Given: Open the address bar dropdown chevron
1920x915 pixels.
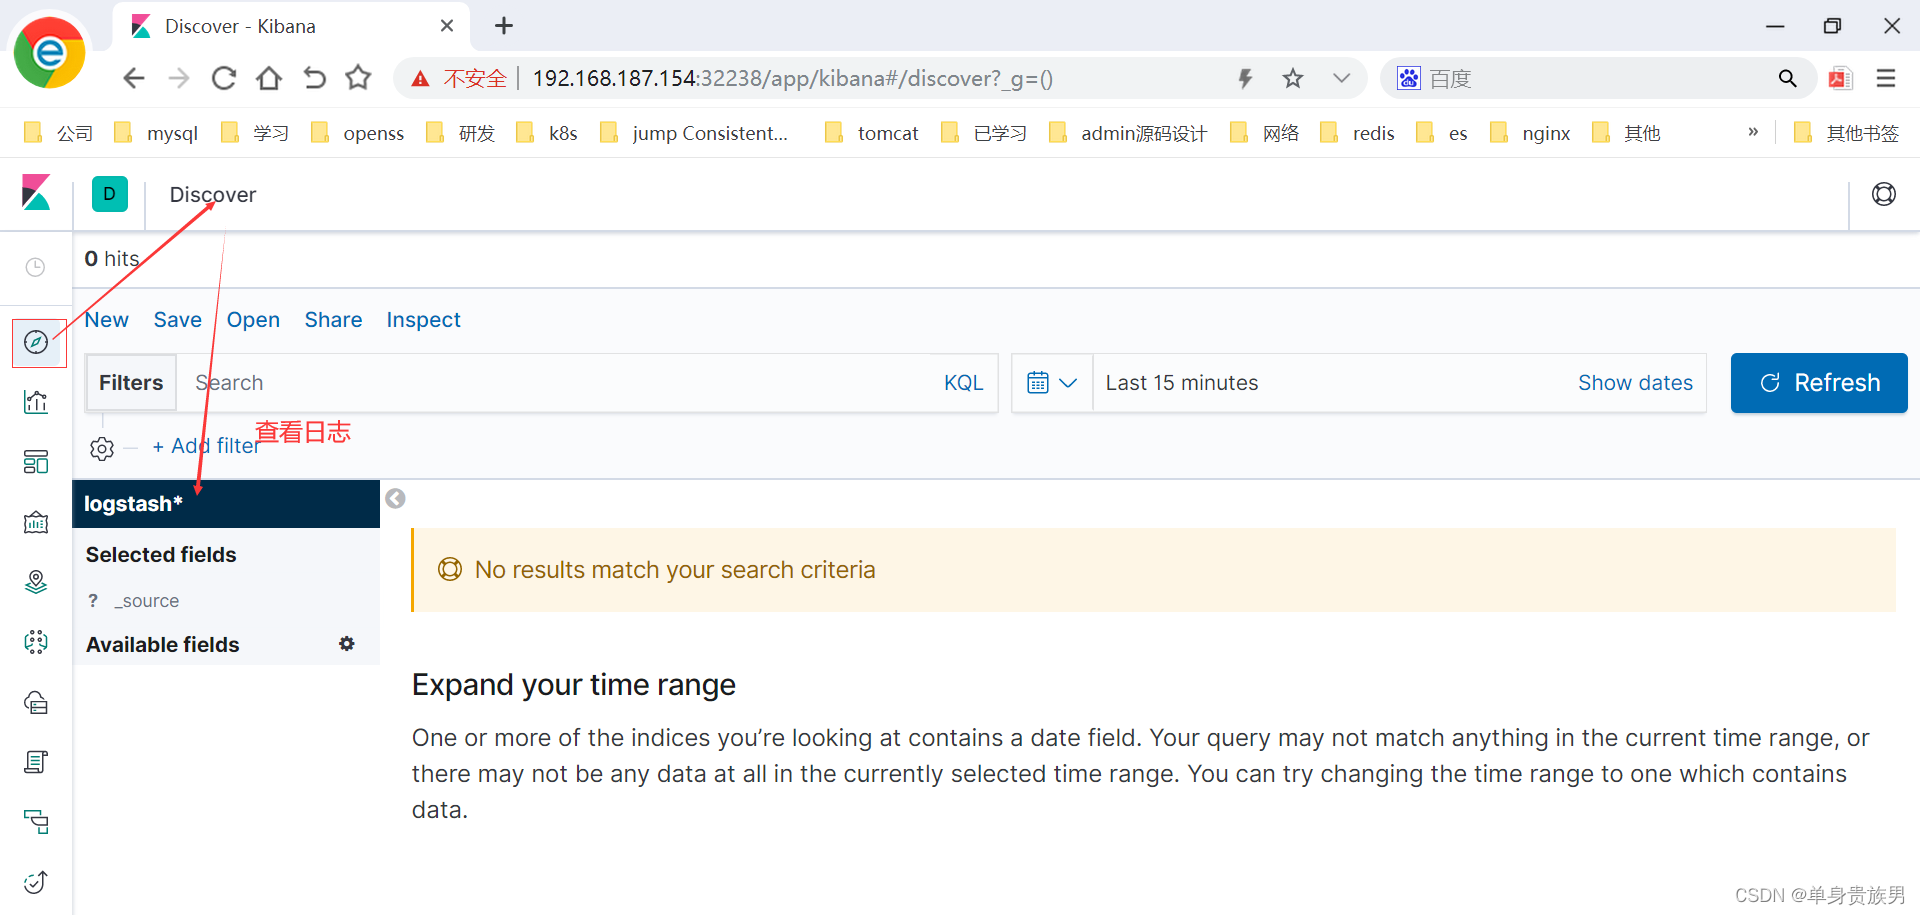Looking at the screenshot, I should tap(1341, 78).
